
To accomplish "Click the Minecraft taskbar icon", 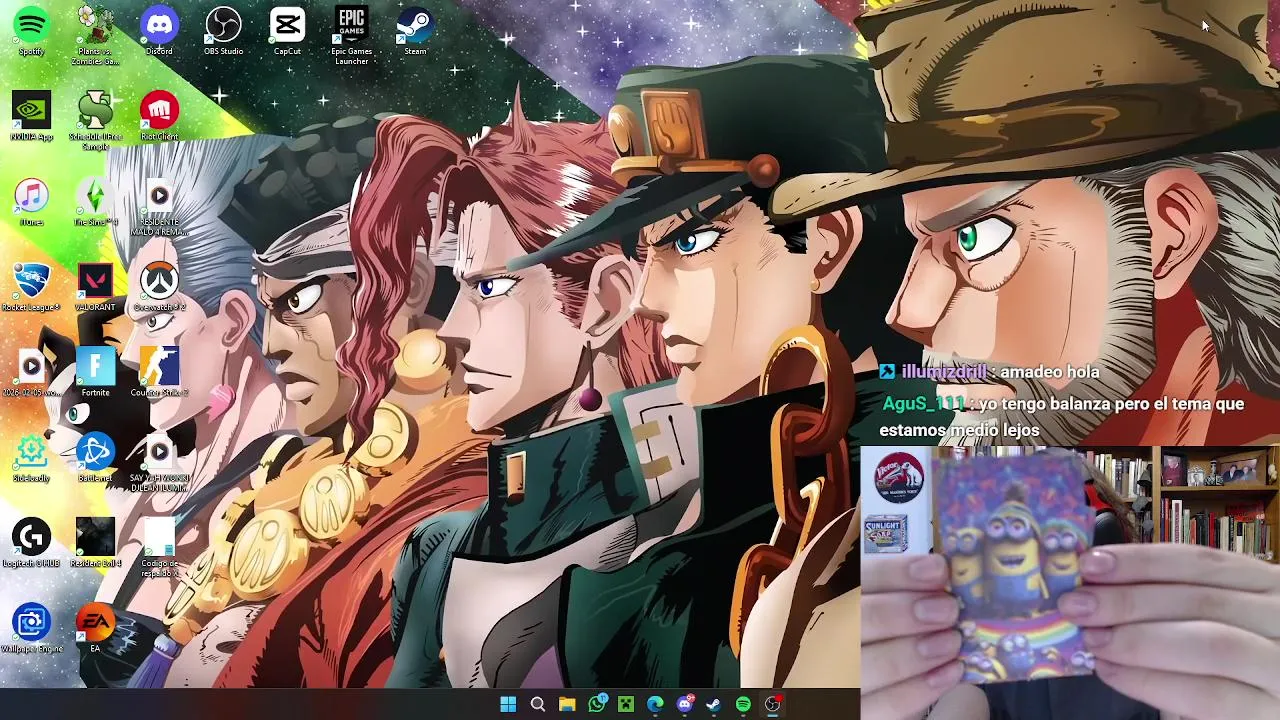I will [626, 704].
